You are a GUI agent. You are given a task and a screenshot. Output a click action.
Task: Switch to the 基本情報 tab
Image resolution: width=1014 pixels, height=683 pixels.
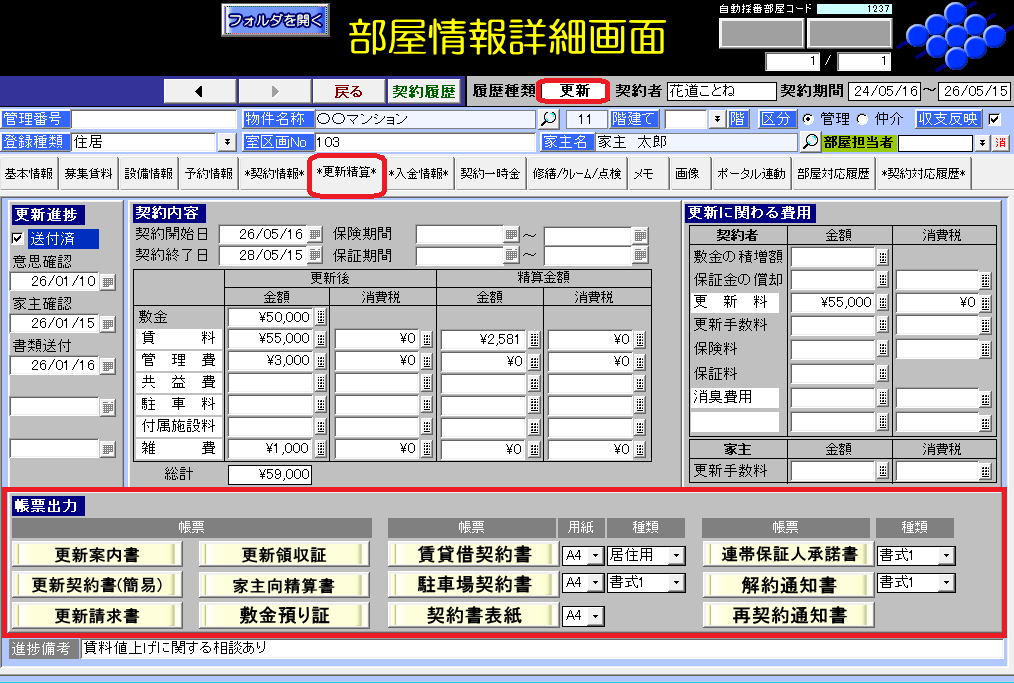[x=29, y=173]
